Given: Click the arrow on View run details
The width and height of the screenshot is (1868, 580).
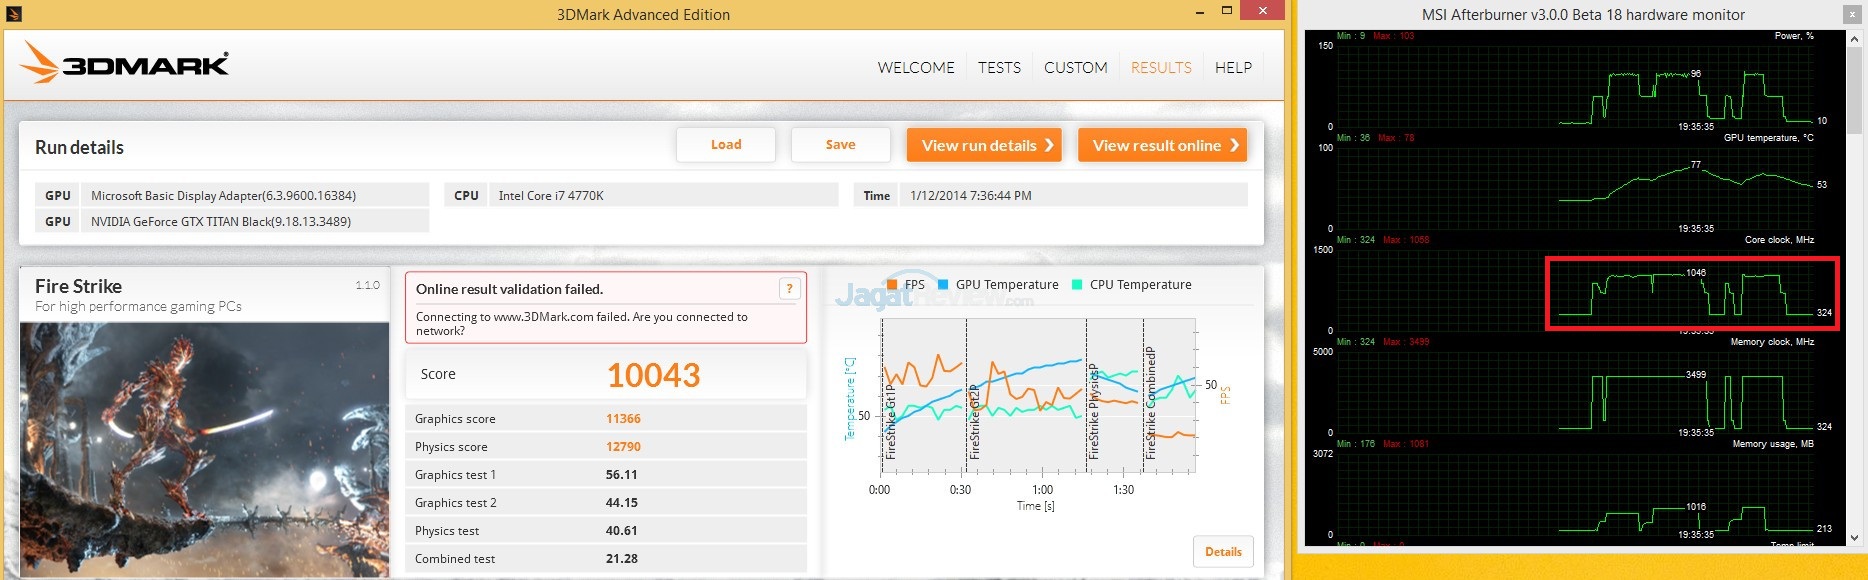Looking at the screenshot, I should 1049,145.
